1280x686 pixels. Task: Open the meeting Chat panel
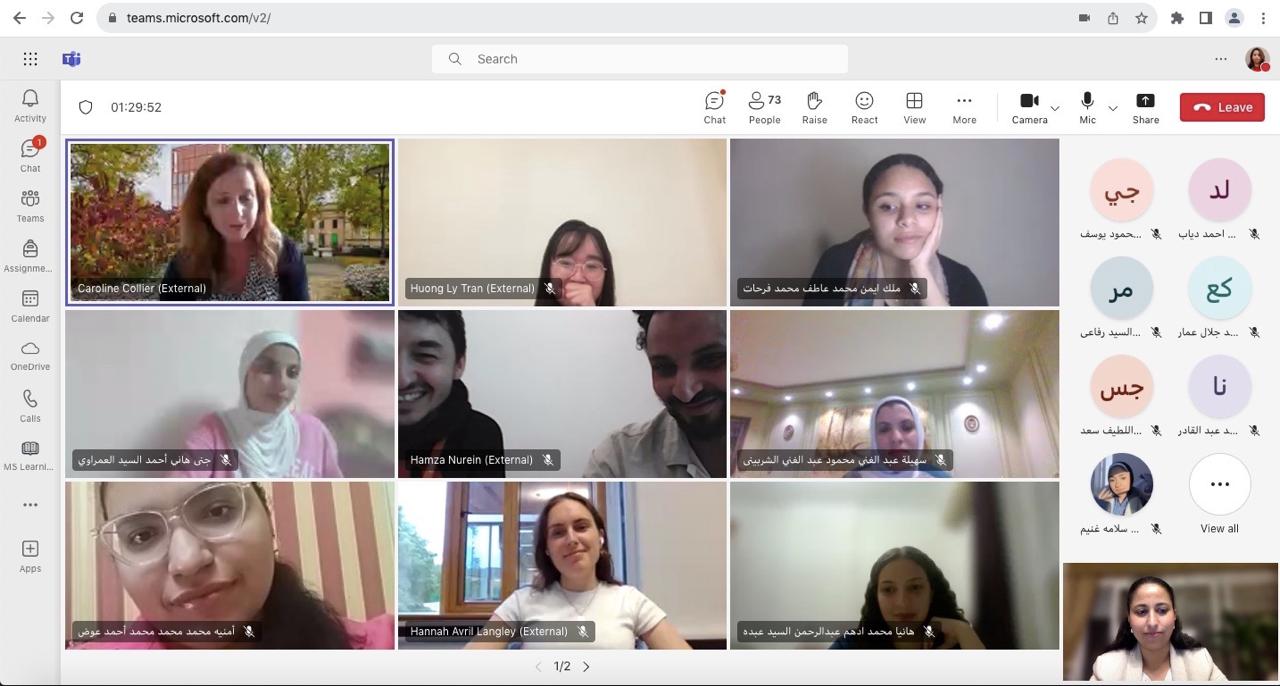coord(714,107)
